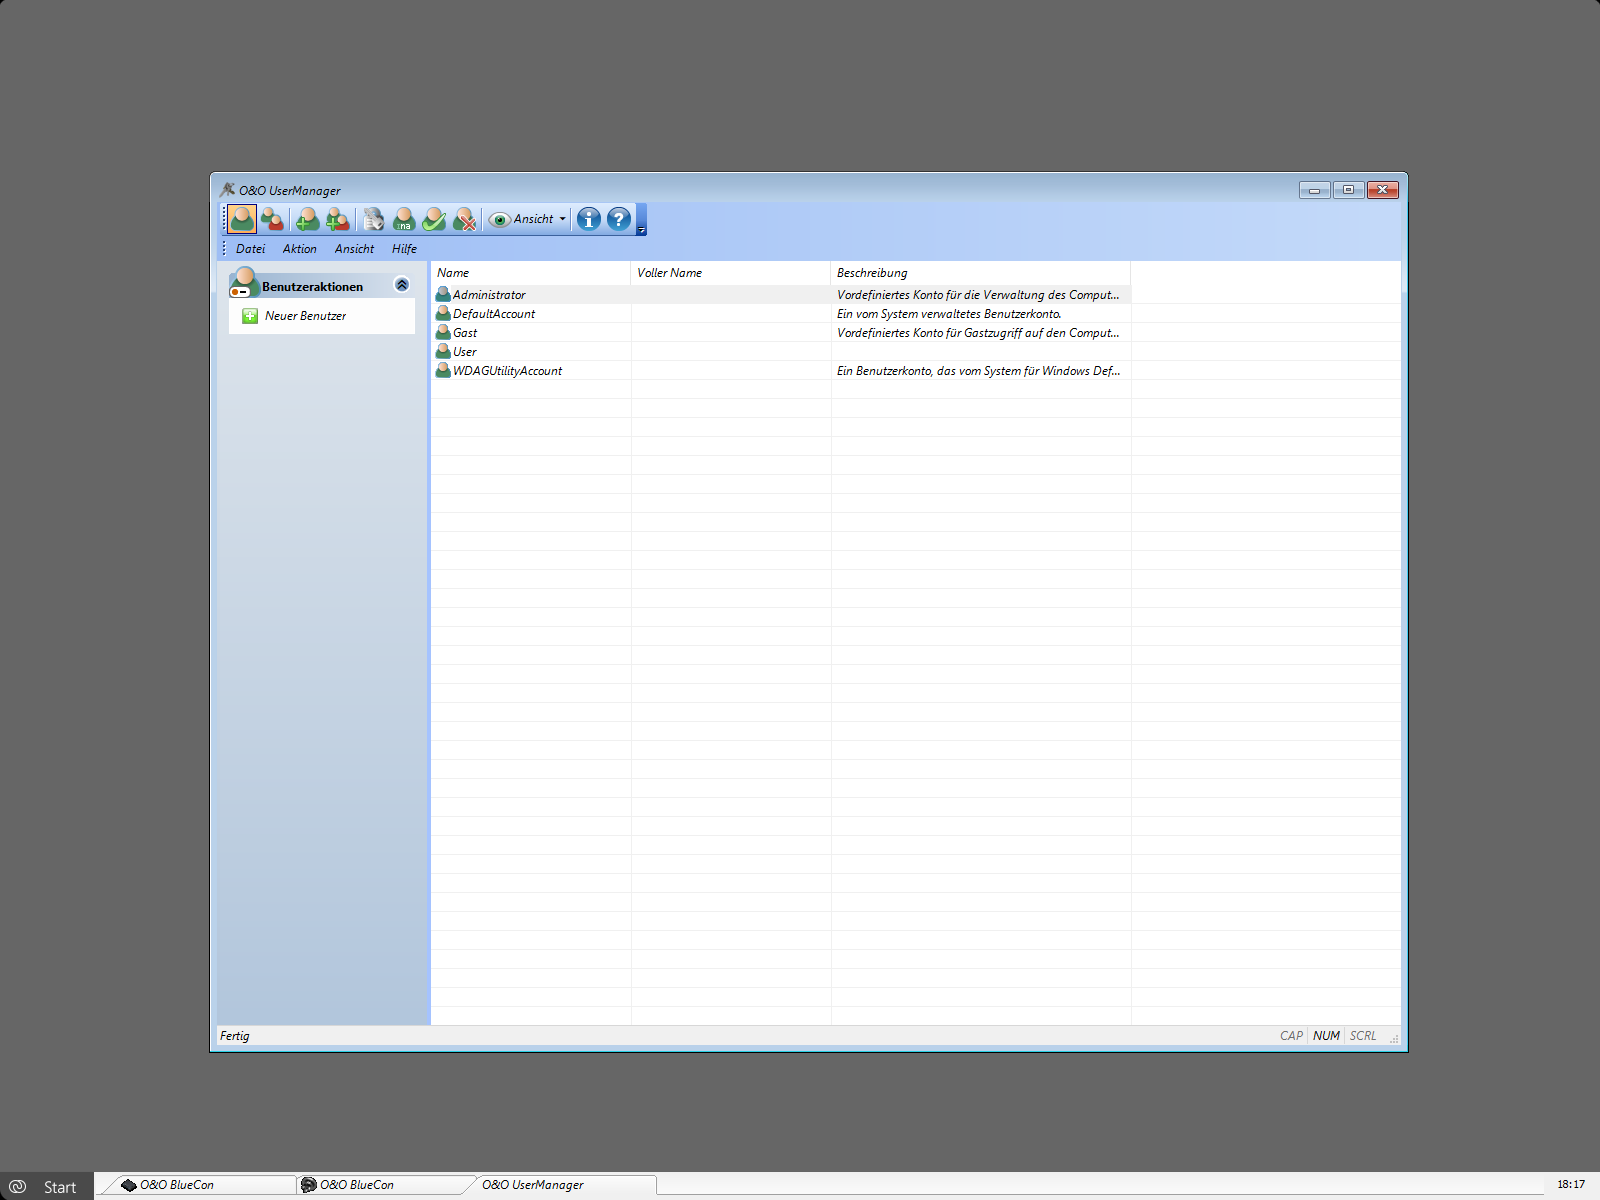Click the add new group icon
1600x1200 pixels.
click(x=338, y=219)
